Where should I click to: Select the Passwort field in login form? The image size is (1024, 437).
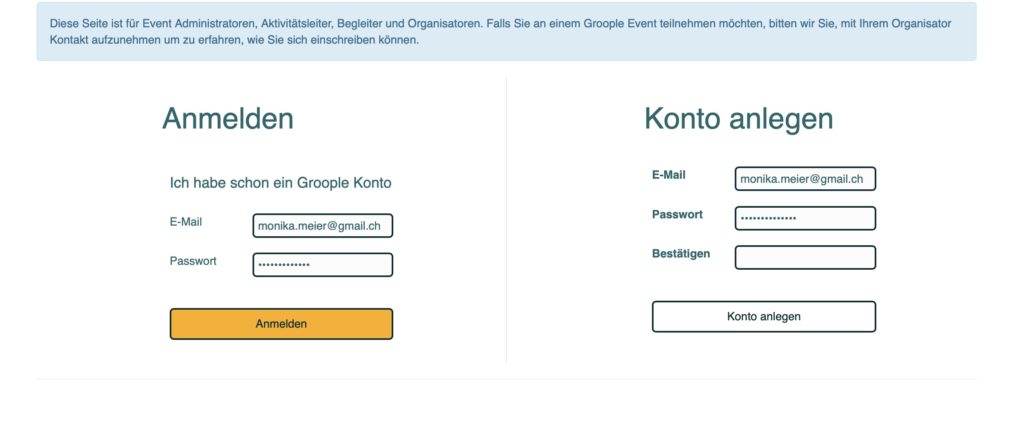tap(322, 265)
